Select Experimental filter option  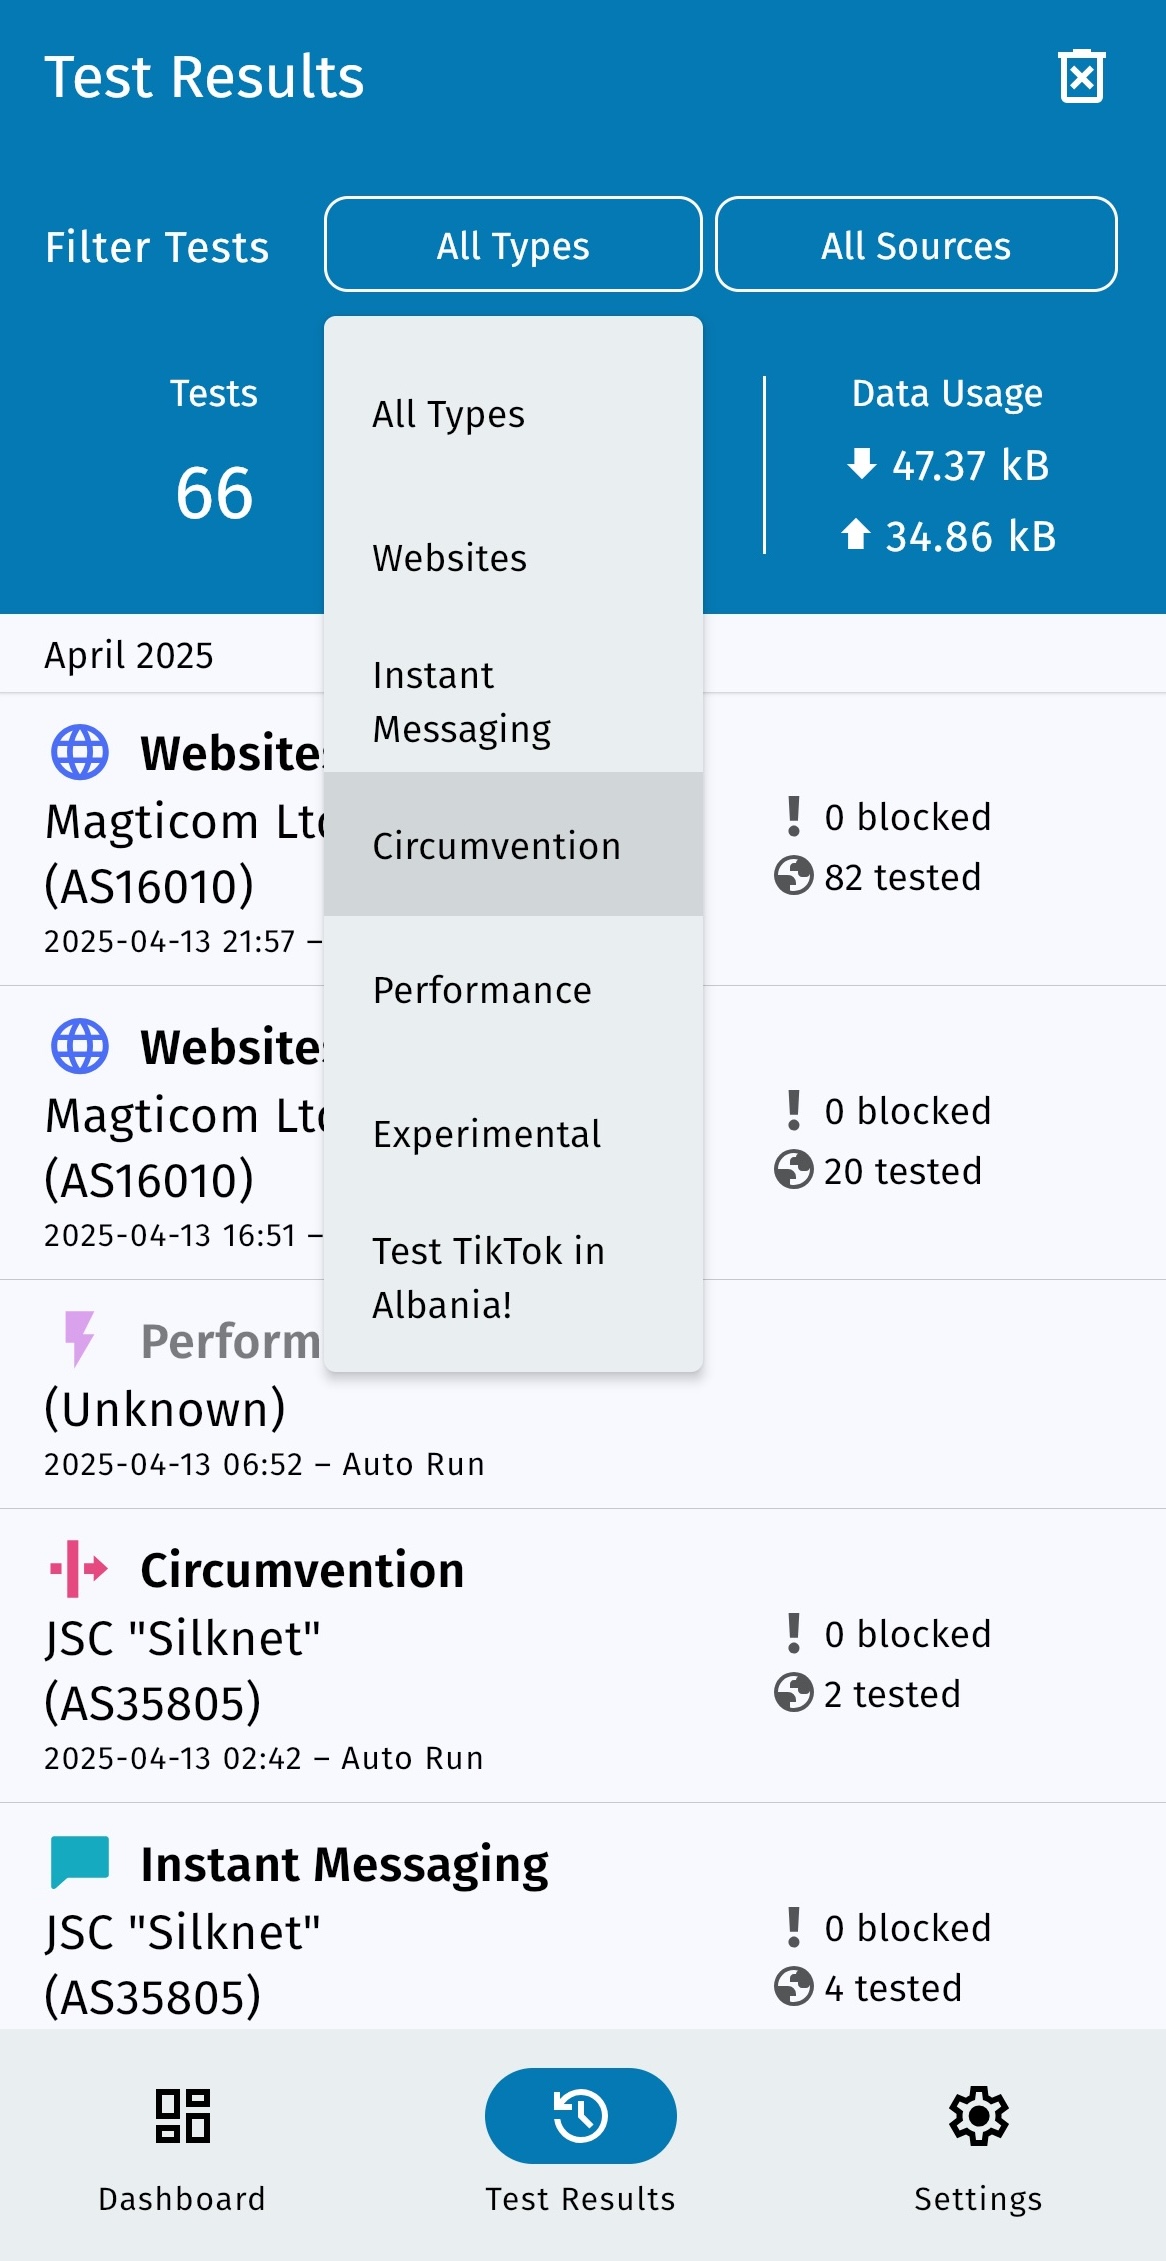[487, 1134]
